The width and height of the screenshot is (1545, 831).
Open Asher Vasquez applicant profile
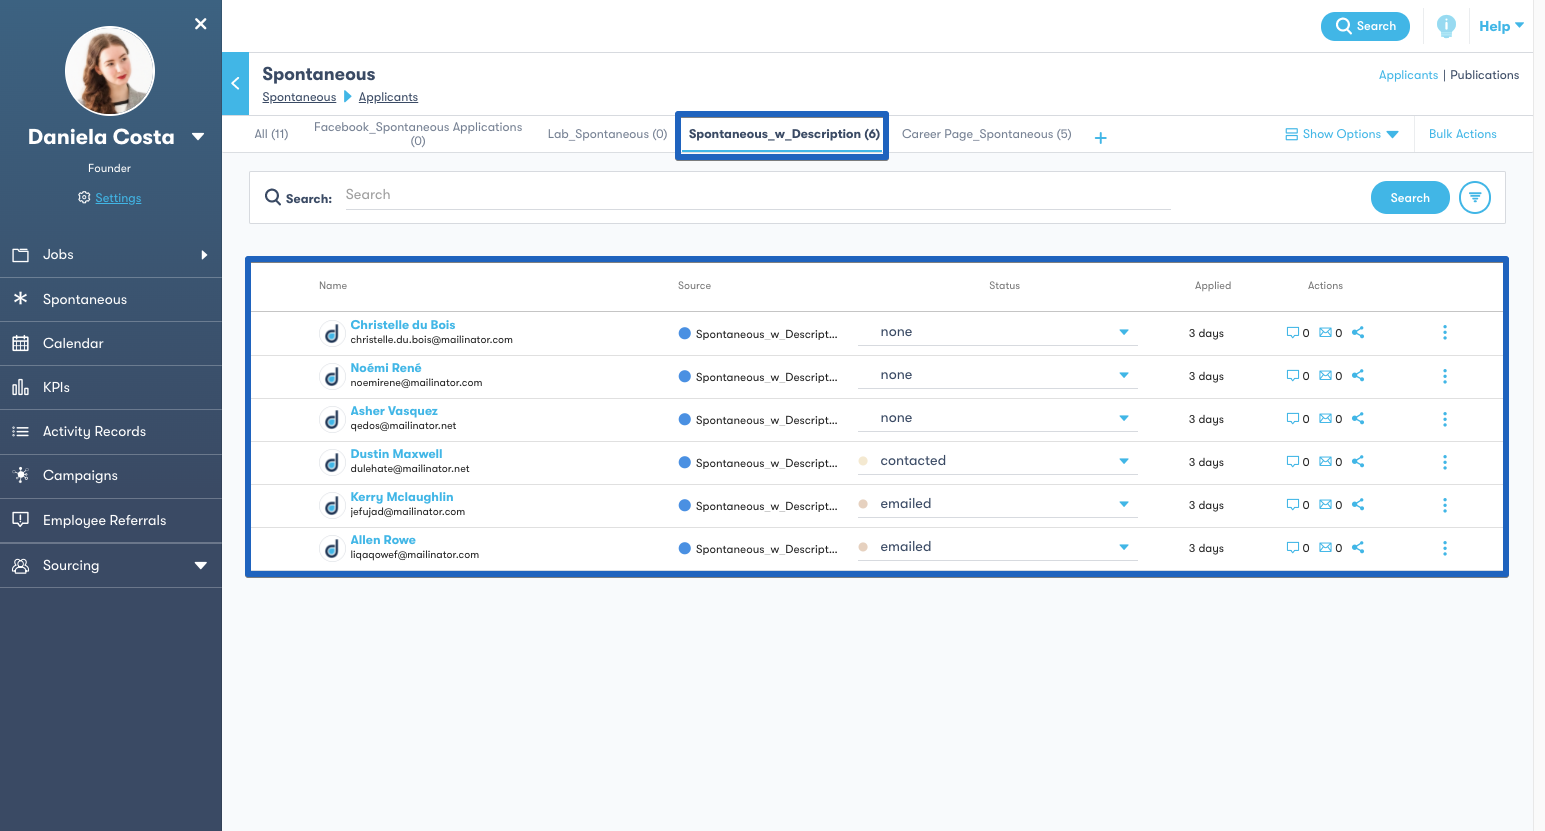pyautogui.click(x=394, y=411)
